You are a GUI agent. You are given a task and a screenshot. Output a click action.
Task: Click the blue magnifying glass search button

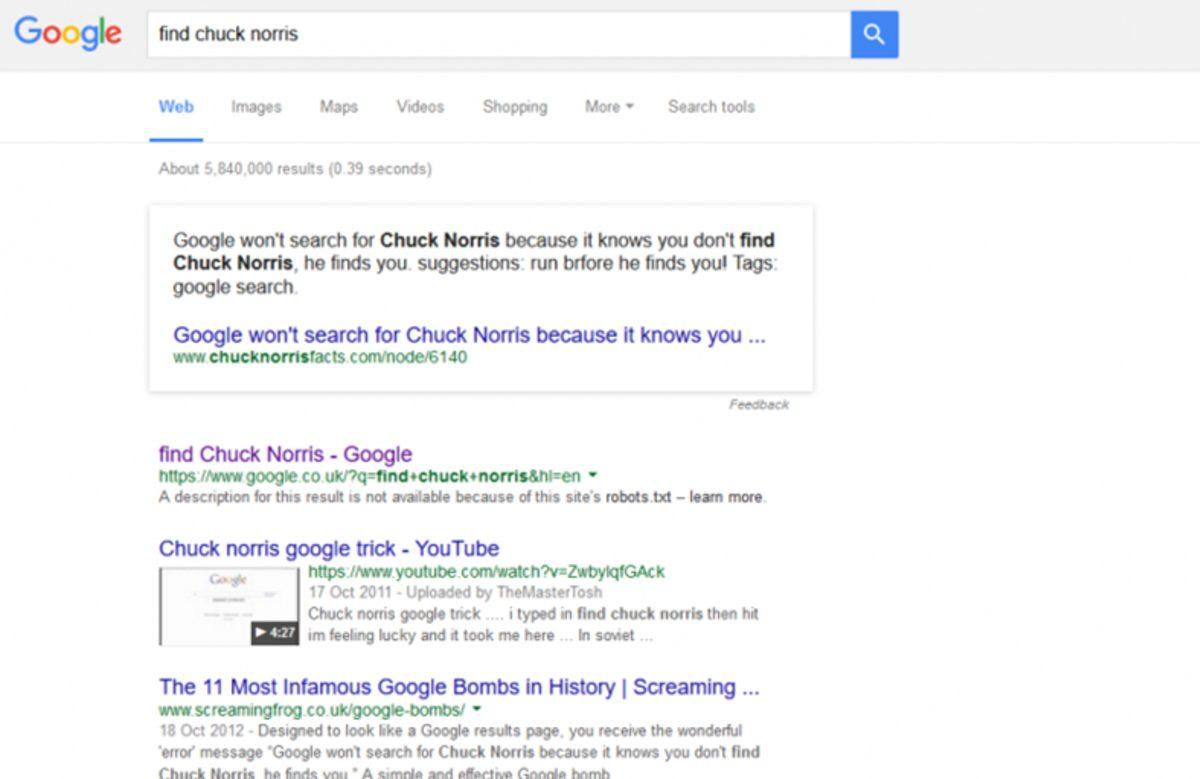(873, 34)
